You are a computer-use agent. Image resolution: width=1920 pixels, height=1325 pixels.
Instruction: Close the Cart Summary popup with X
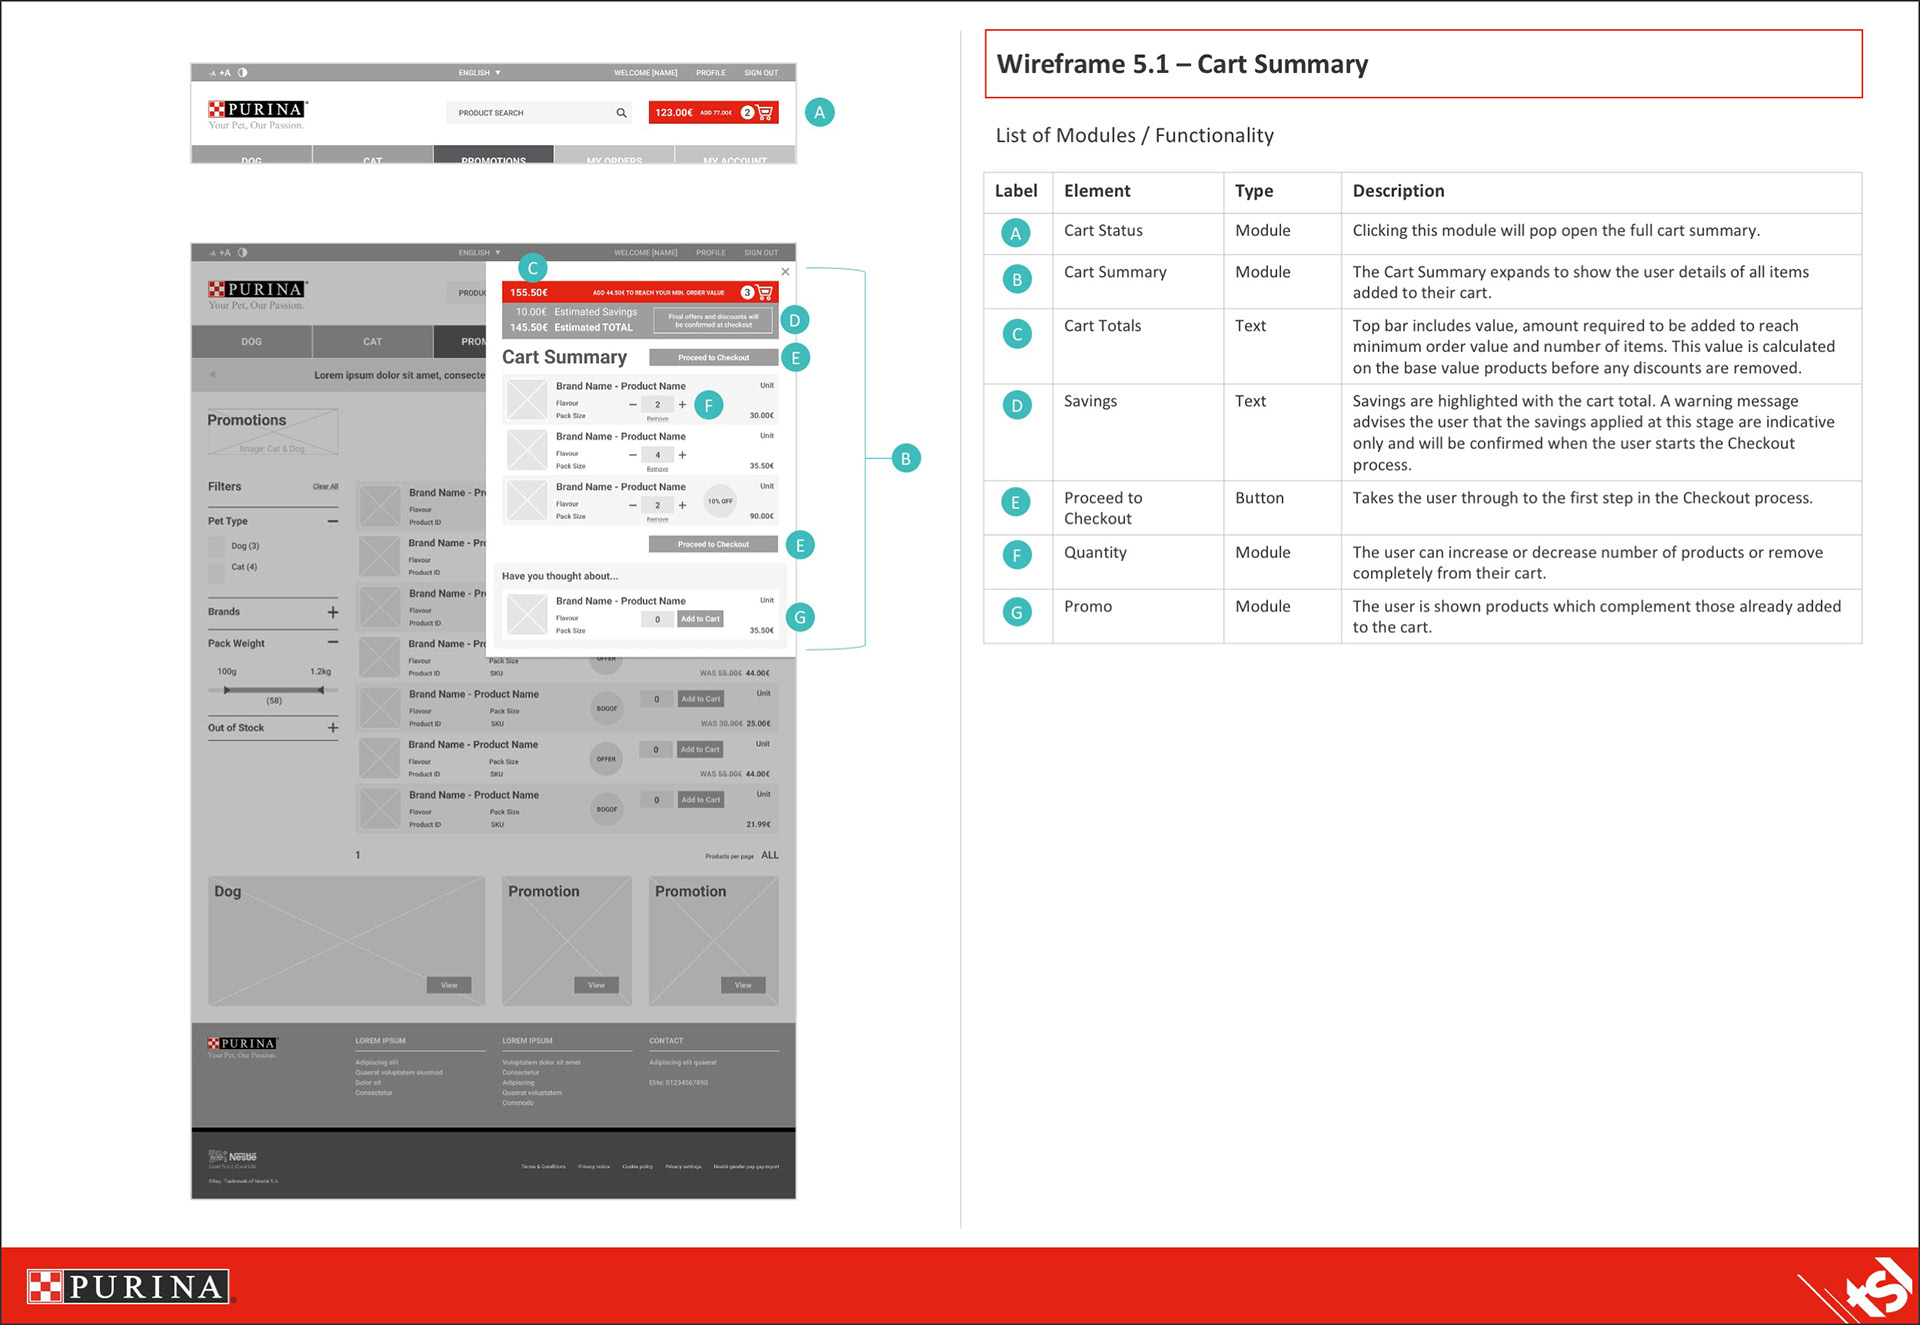pyautogui.click(x=785, y=271)
